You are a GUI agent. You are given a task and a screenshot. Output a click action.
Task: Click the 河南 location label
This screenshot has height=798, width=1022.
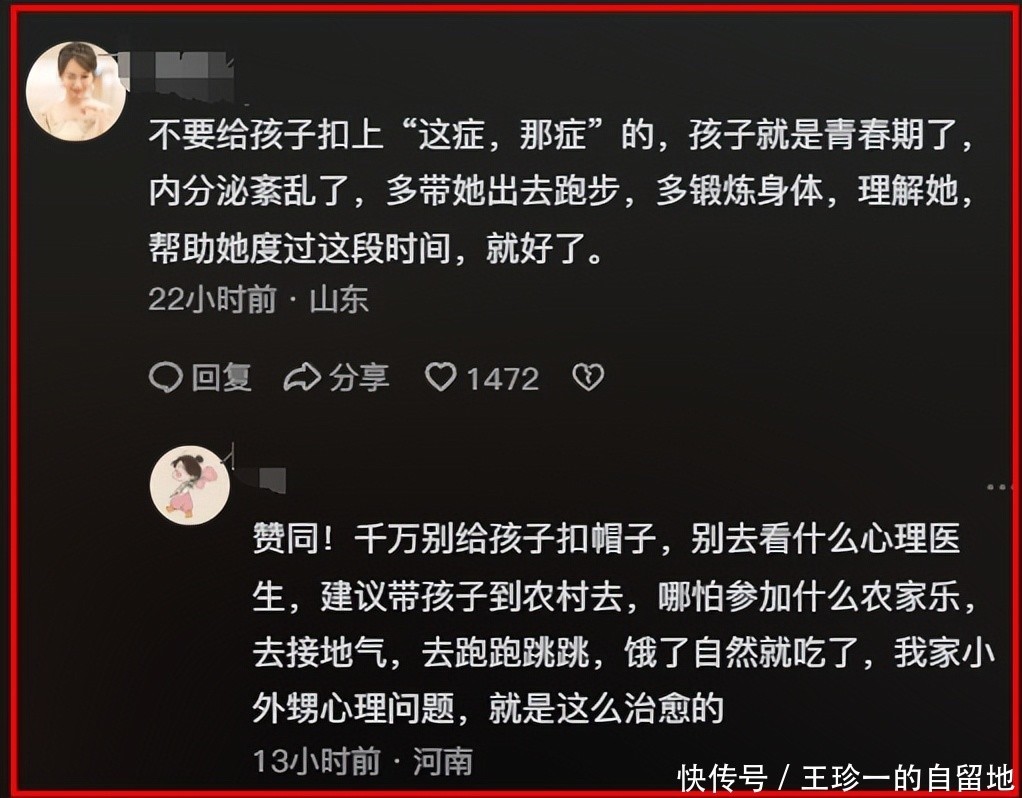click(443, 761)
